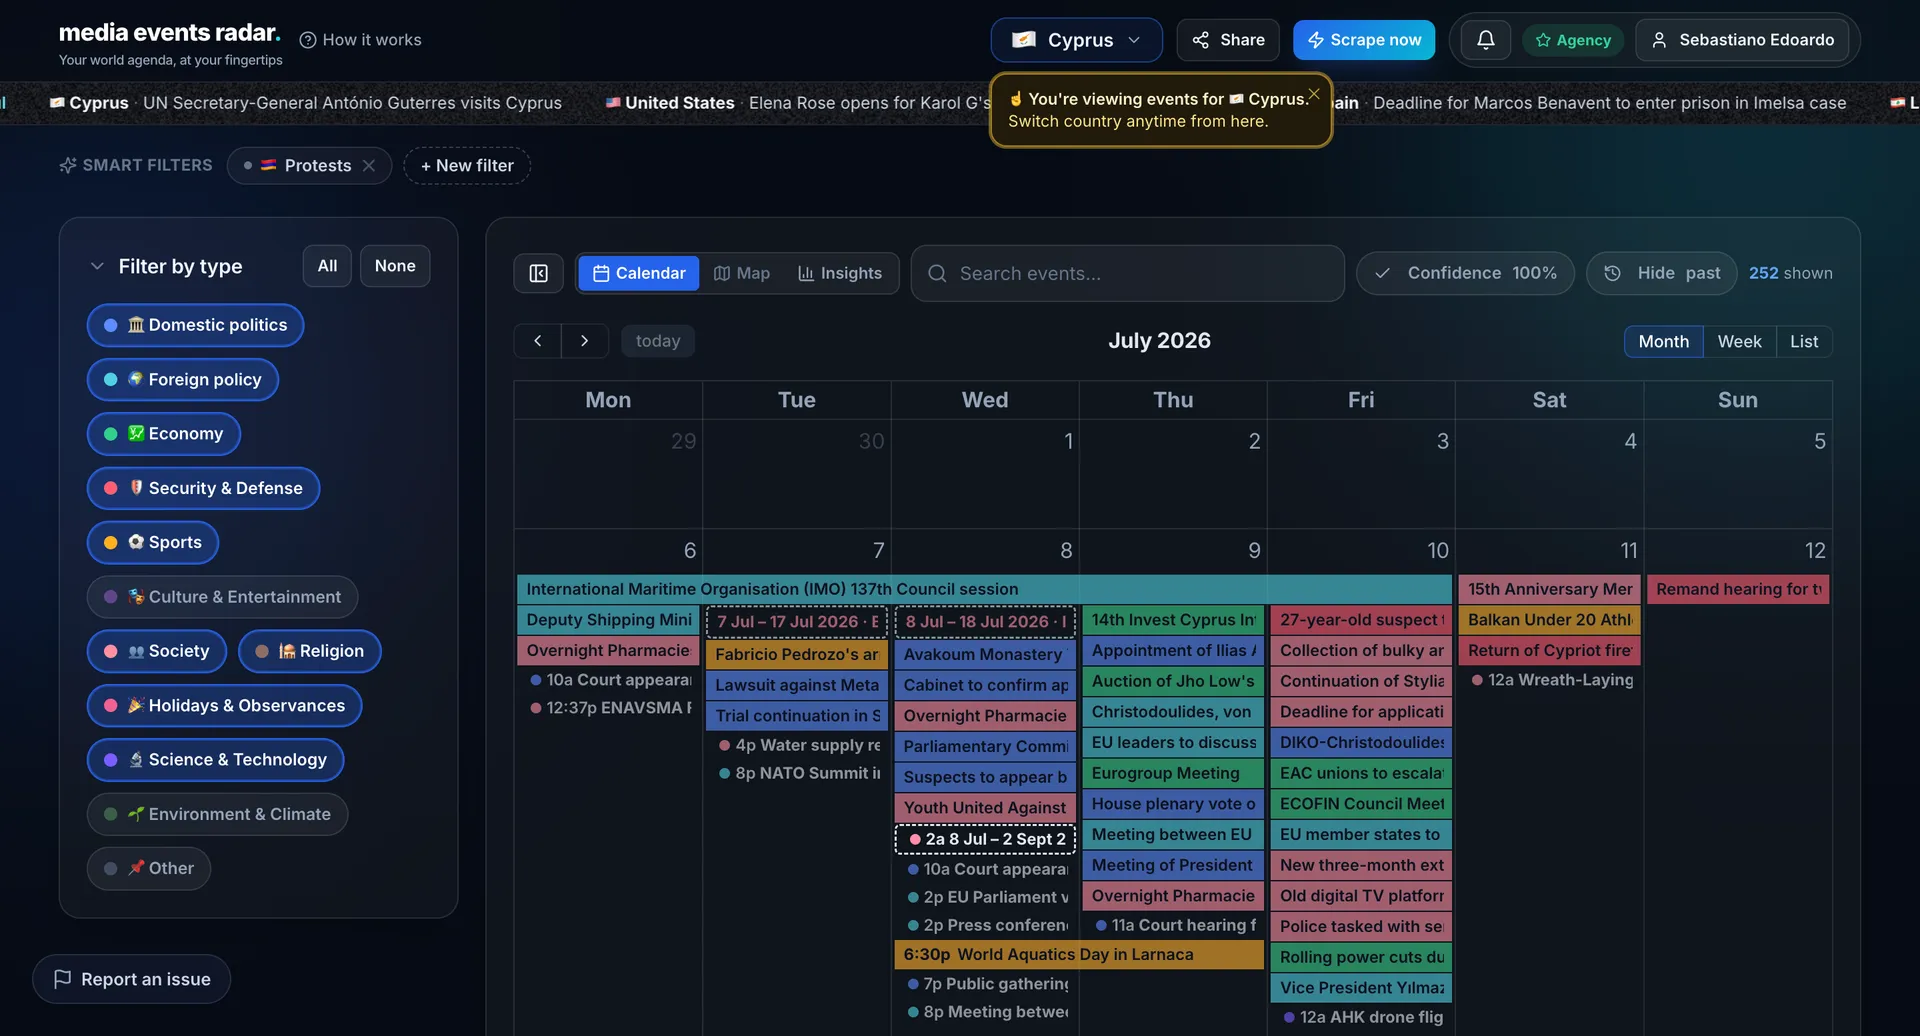Viewport: 1920px width, 1036px height.
Task: Open the notifications bell
Action: 1485,40
